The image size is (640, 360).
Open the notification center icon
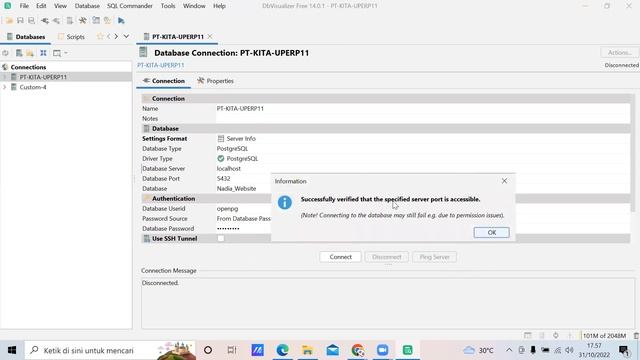(624, 350)
